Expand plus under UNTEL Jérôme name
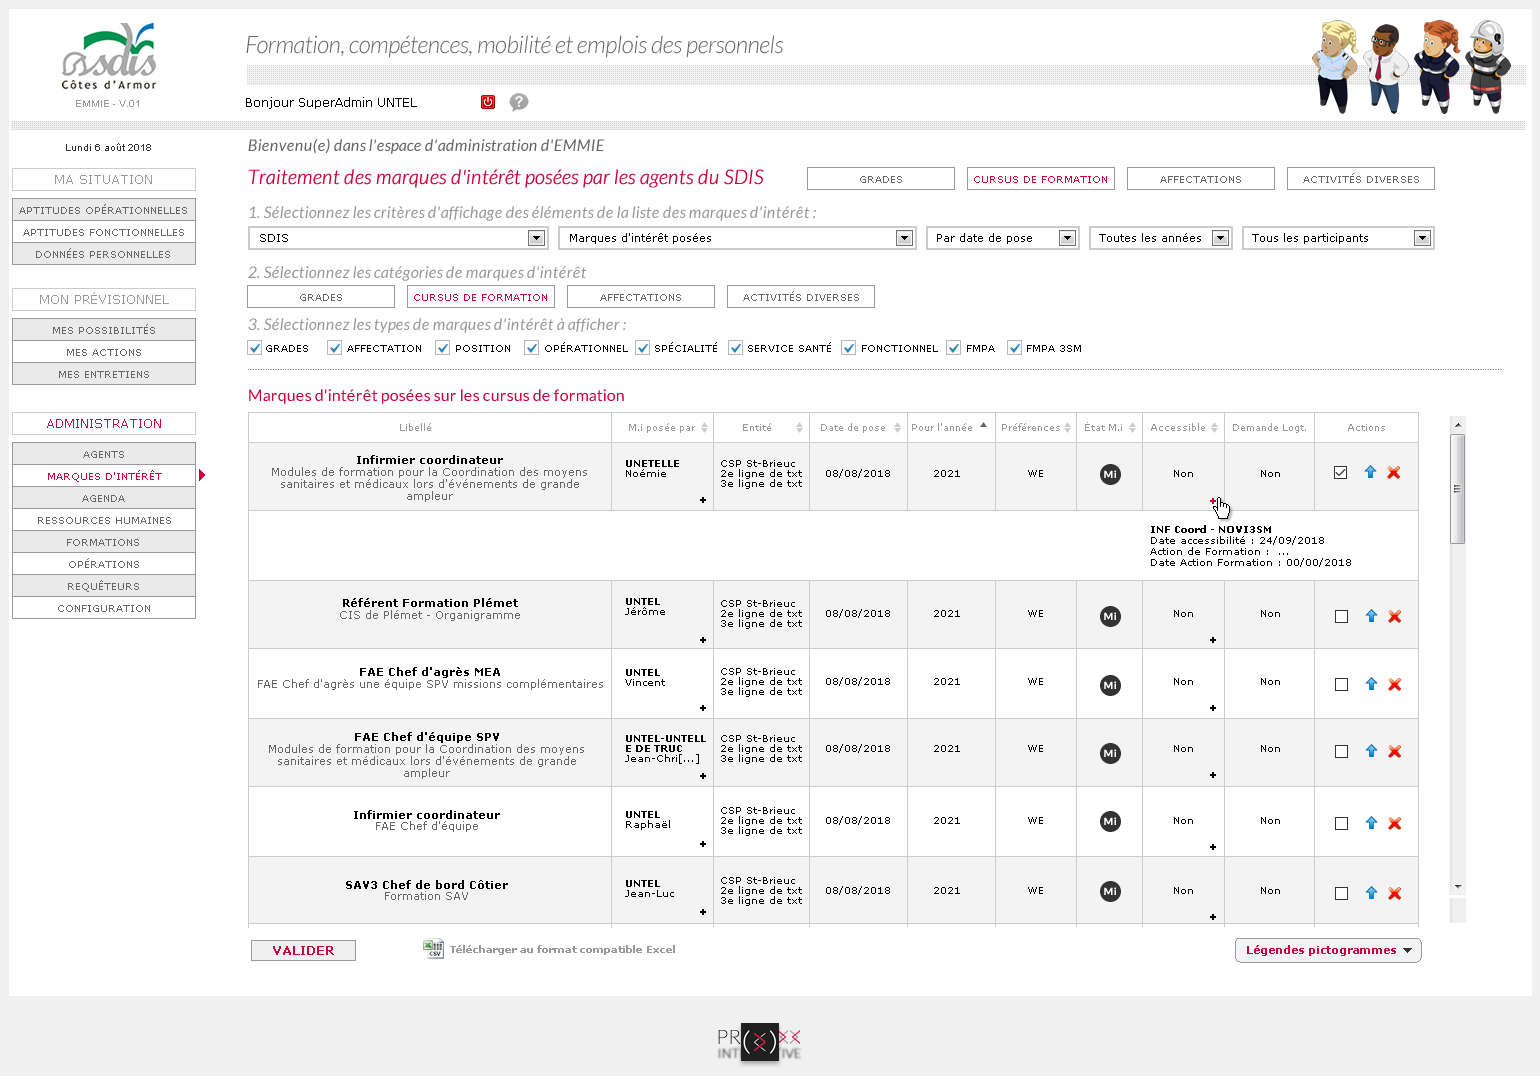Viewport: 1540px width, 1076px height. [703, 640]
